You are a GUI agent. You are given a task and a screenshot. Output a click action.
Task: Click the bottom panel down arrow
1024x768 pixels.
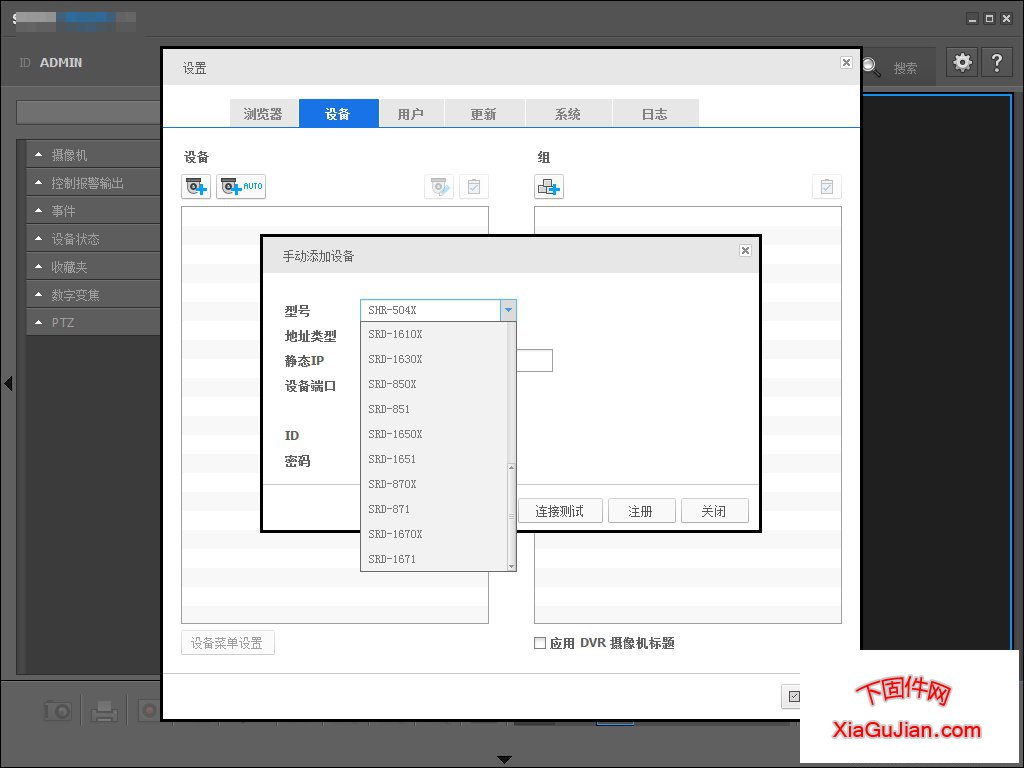coord(504,760)
